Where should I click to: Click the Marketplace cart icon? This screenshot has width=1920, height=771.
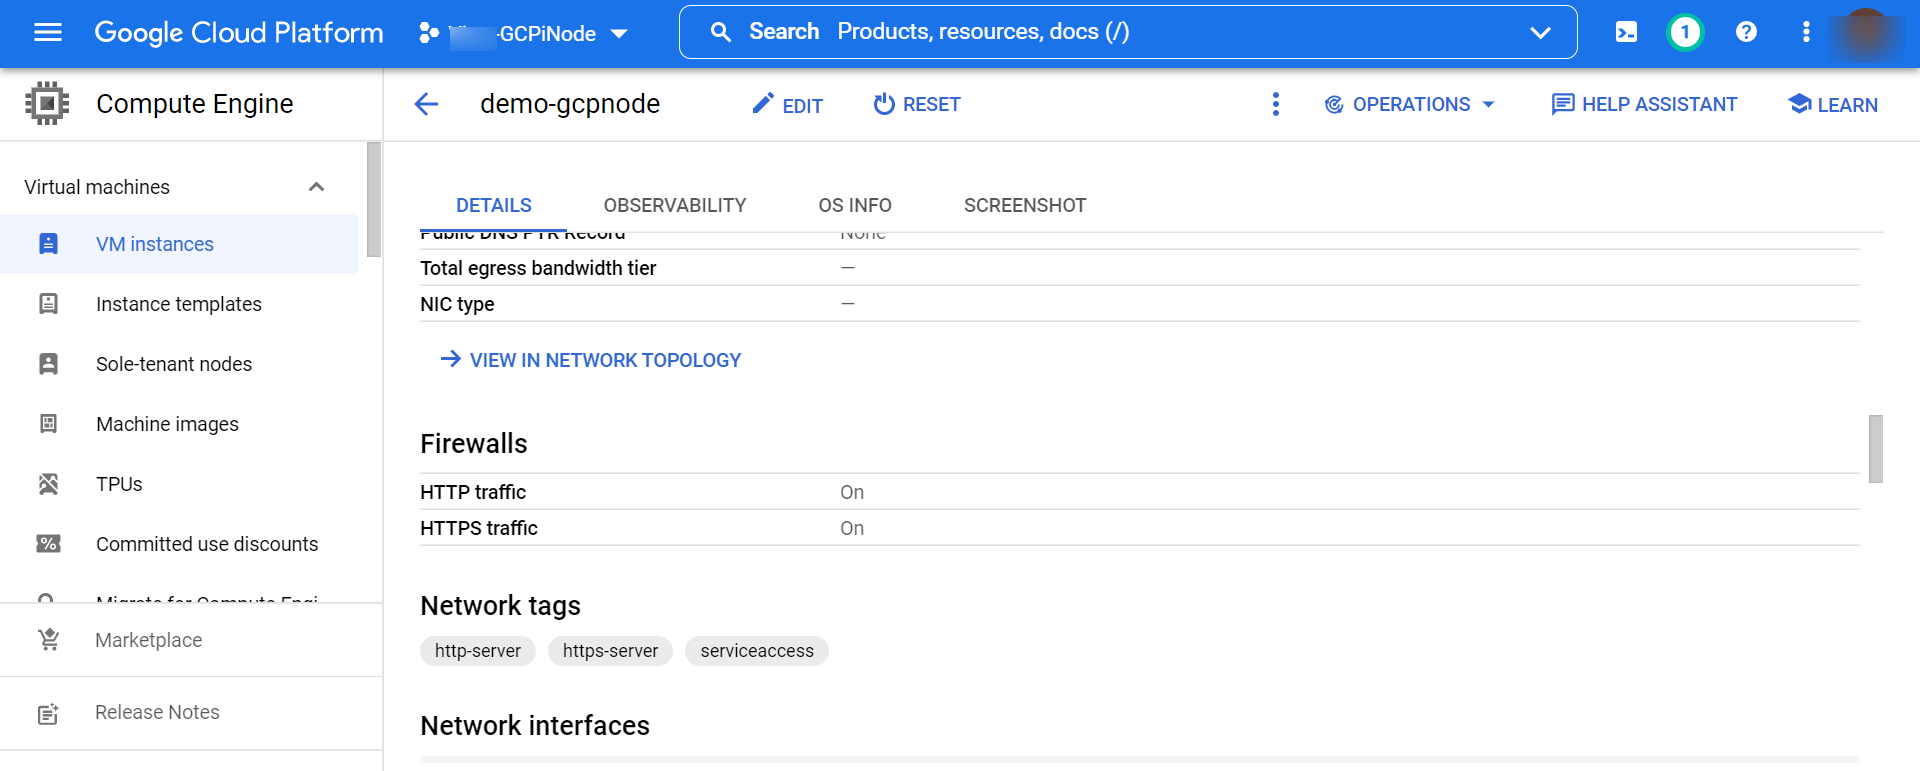point(49,639)
